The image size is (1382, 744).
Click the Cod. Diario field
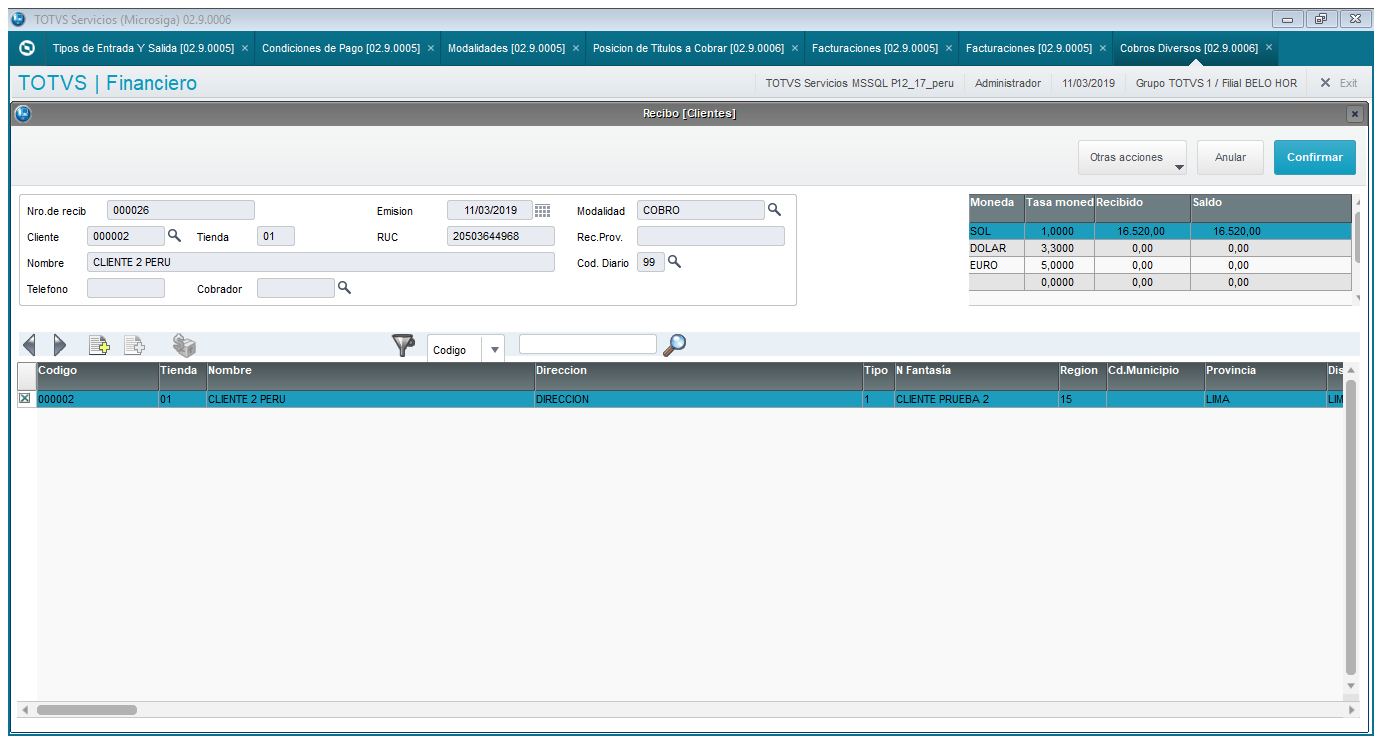click(x=651, y=262)
